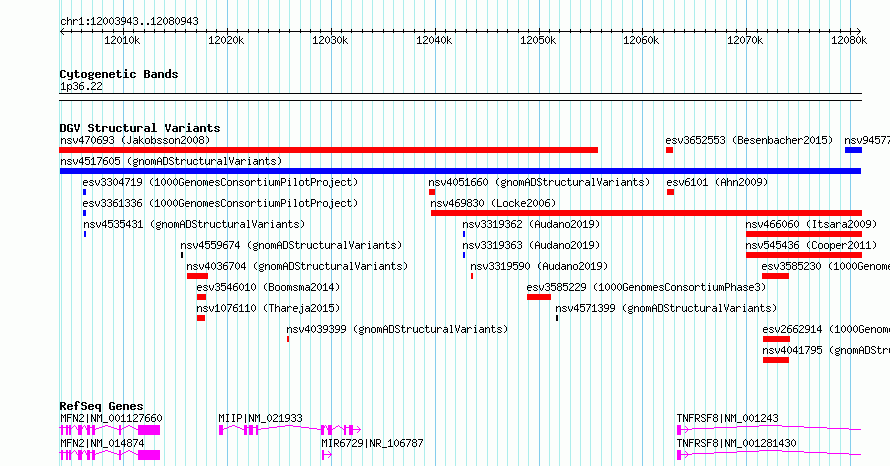Open the first 1000Genomes variant, esv3304719
The width and height of the screenshot is (890, 466).
220,182
